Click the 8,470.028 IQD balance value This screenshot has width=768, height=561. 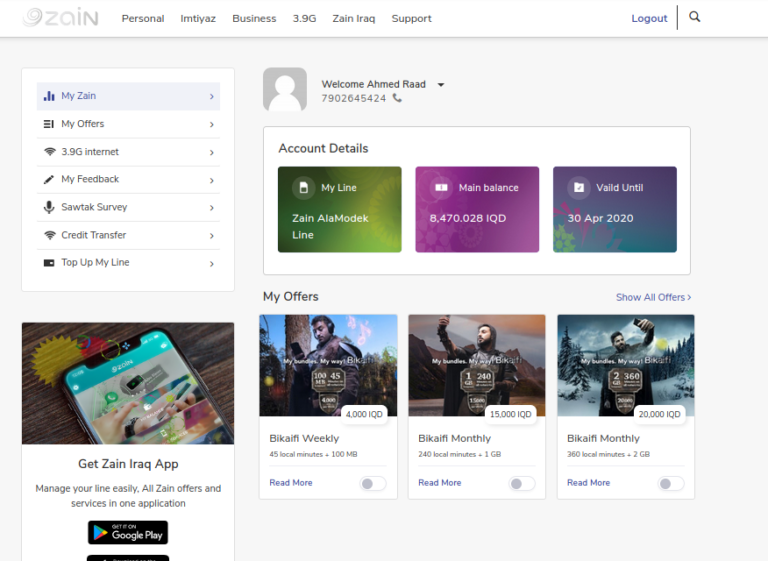tap(468, 218)
